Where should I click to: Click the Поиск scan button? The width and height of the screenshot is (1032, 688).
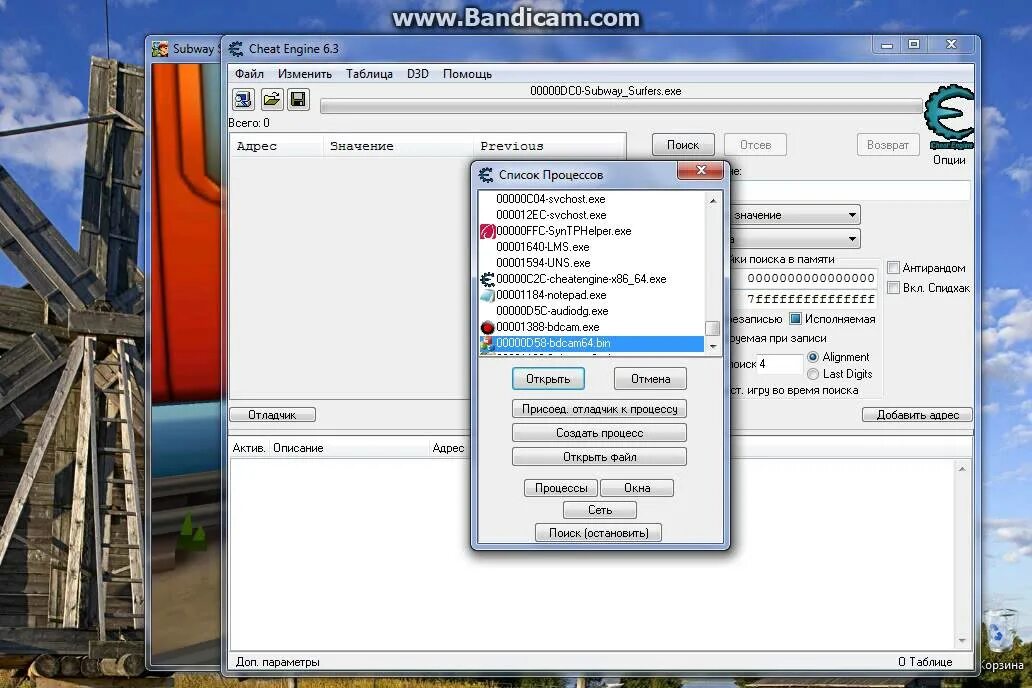coord(683,145)
